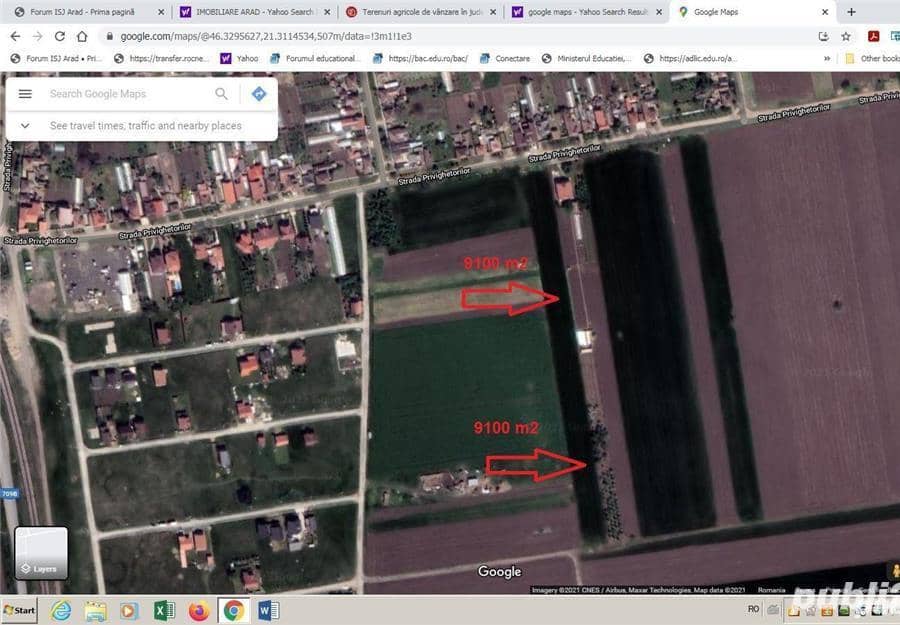900x625 pixels.
Task: Click the browser back arrow
Action: (x=14, y=36)
